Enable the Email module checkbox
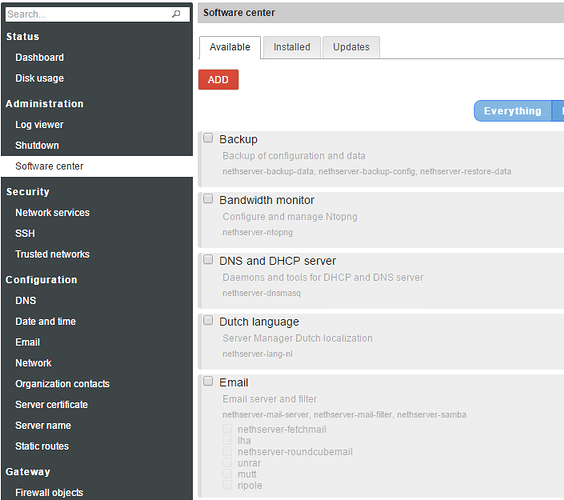 [x=208, y=381]
